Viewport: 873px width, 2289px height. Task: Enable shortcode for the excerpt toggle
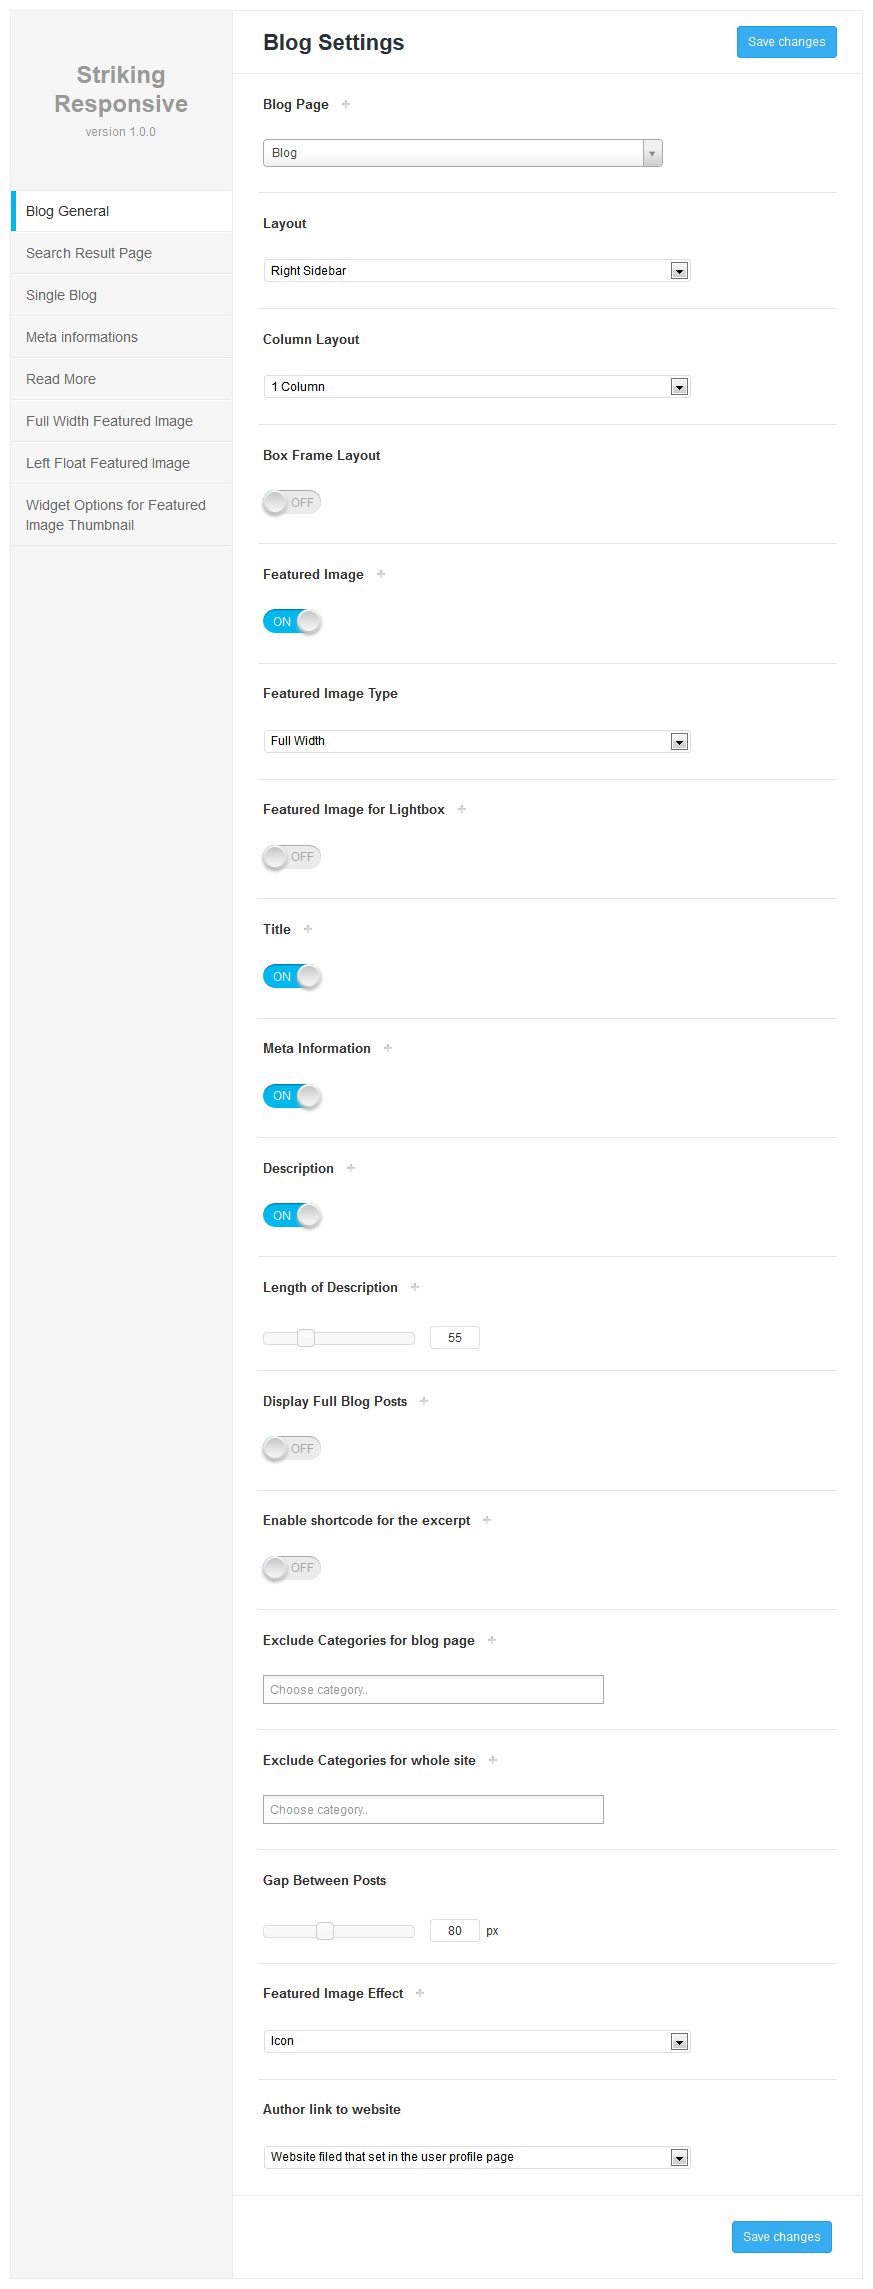tap(292, 1568)
